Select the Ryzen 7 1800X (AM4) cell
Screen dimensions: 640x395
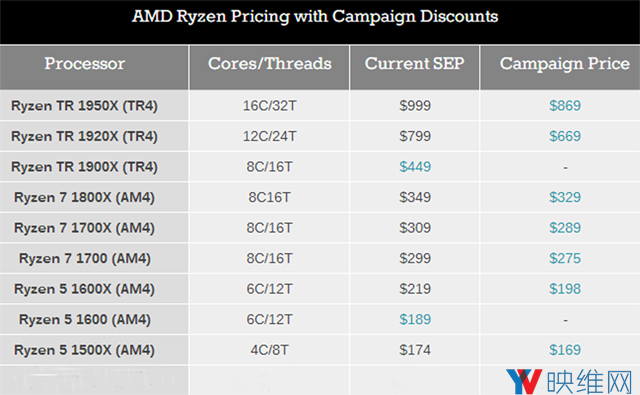(84, 198)
